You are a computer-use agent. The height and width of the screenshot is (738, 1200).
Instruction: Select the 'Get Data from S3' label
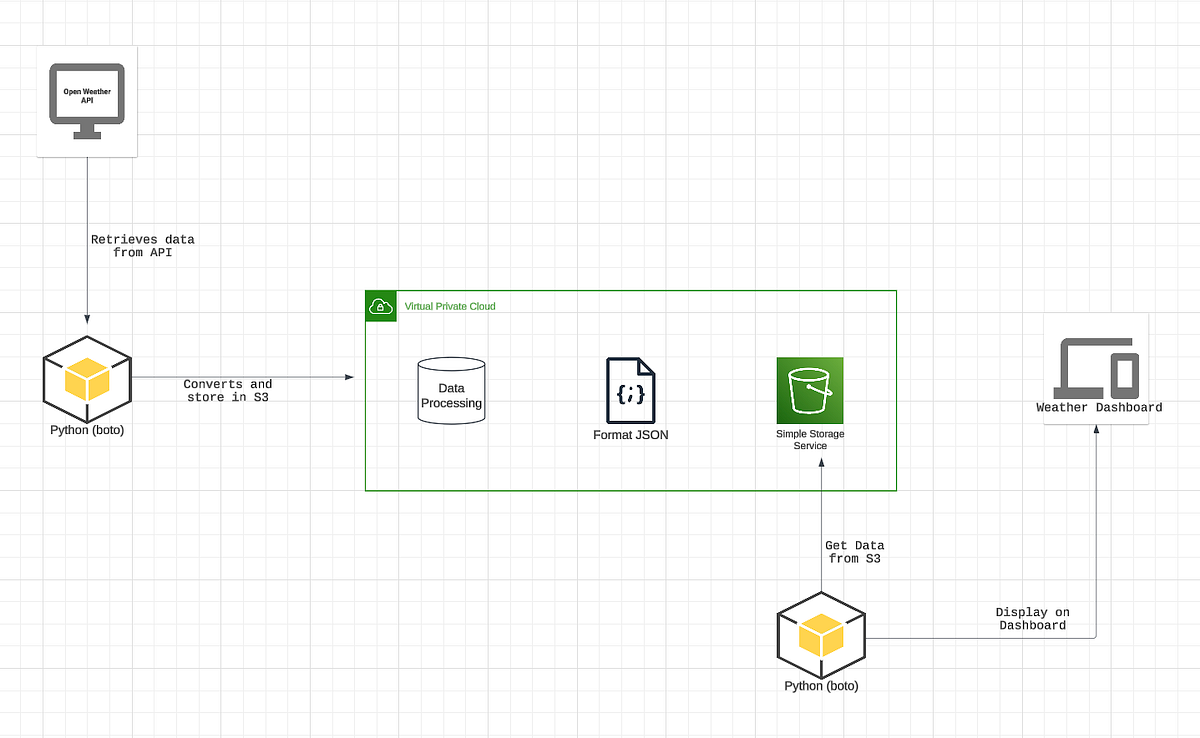coord(855,552)
